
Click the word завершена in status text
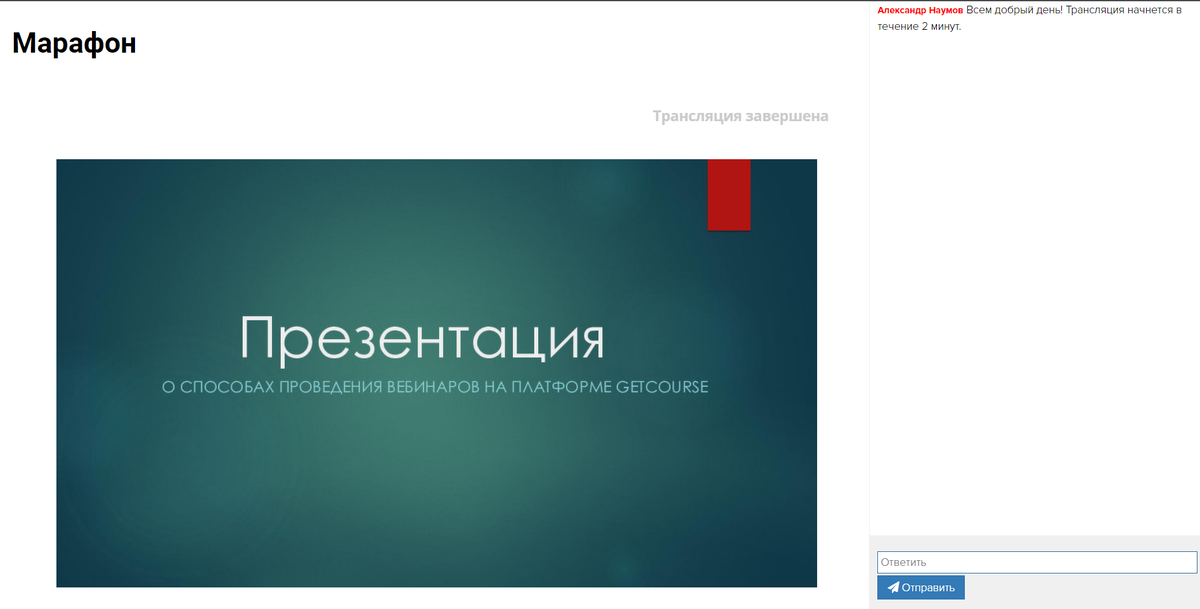pyautogui.click(x=786, y=116)
